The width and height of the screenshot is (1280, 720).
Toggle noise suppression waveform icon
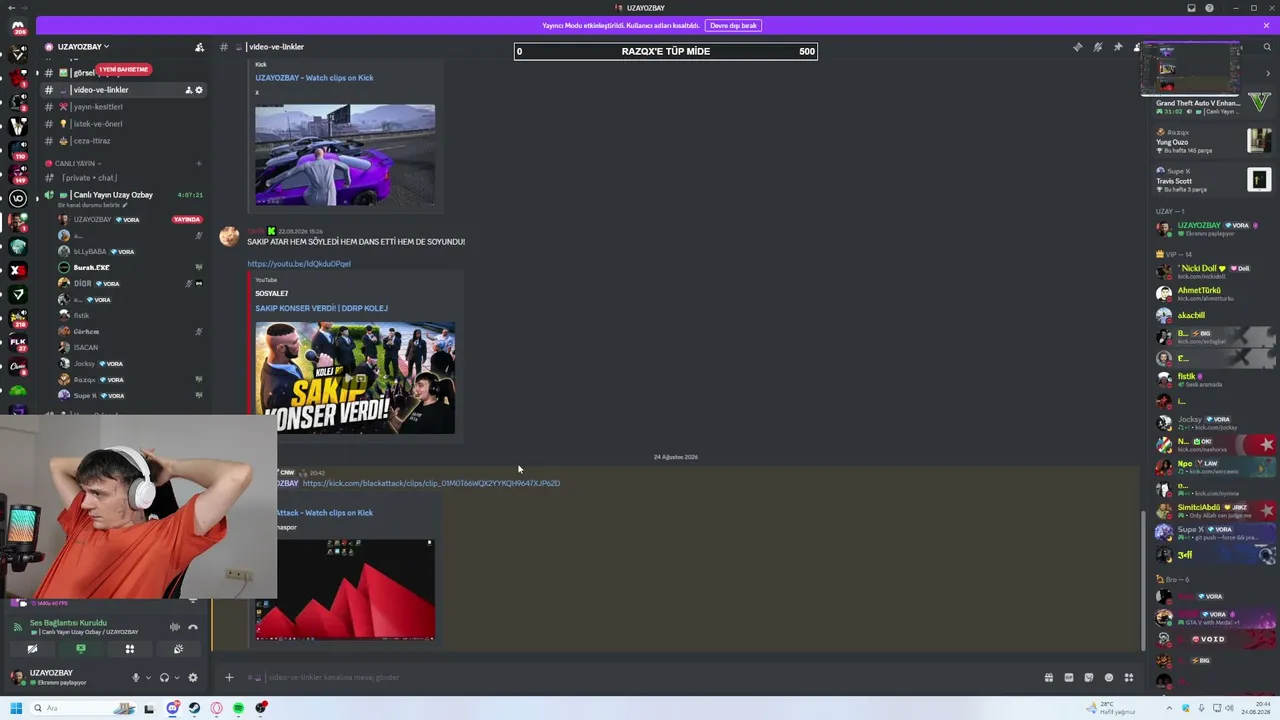pyautogui.click(x=174, y=627)
